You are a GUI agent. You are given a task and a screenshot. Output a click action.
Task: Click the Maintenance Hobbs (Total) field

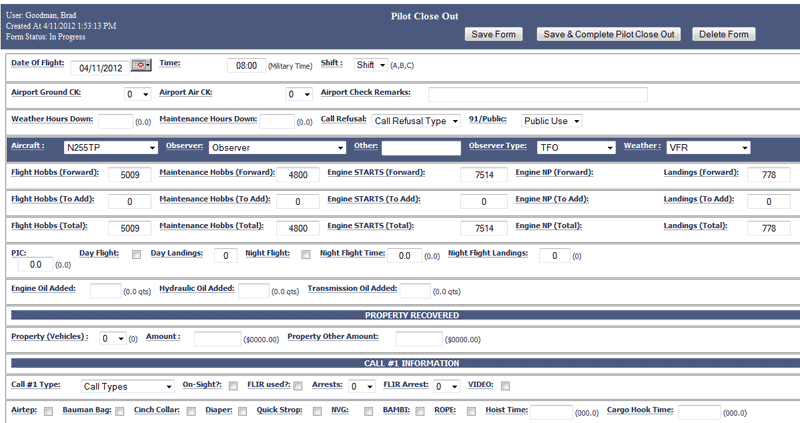(298, 228)
